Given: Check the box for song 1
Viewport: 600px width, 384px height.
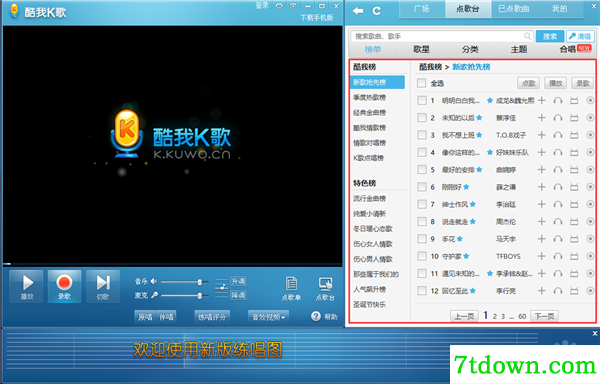Looking at the screenshot, I should [422, 101].
